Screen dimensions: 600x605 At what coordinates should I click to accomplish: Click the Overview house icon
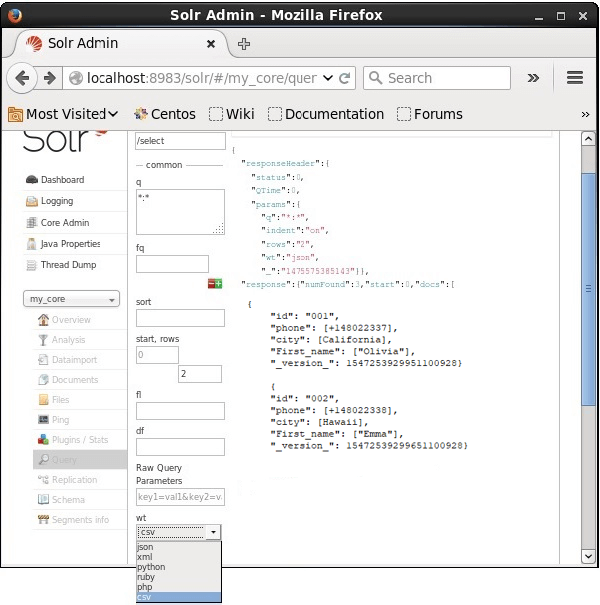pyautogui.click(x=43, y=319)
